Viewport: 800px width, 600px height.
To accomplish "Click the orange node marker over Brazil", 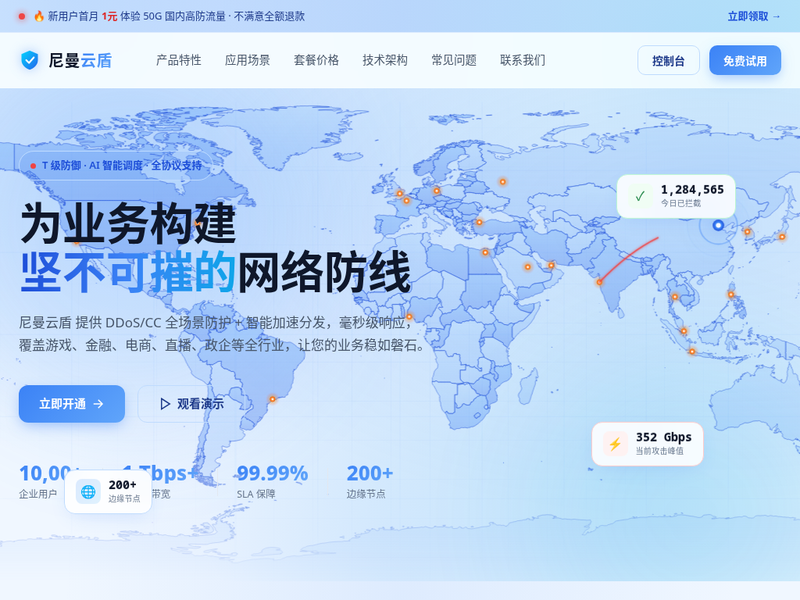I will (272, 399).
